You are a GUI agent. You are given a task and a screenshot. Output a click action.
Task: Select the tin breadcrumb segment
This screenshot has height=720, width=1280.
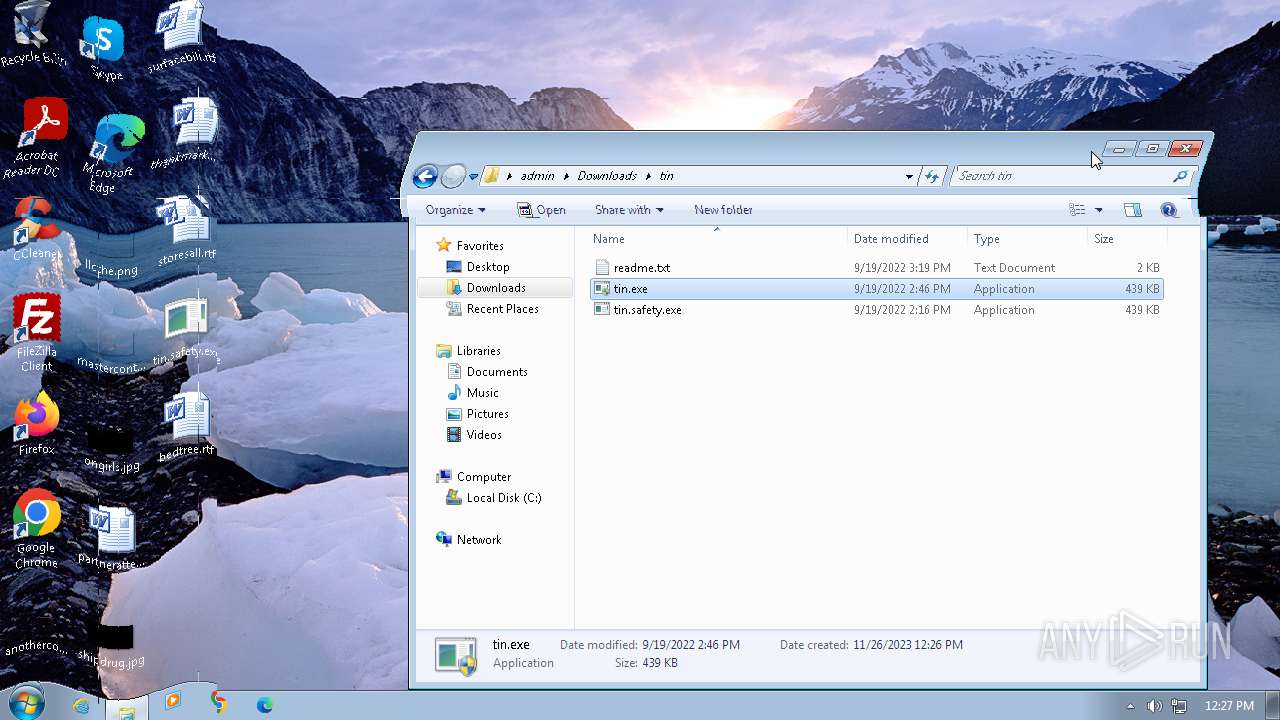666,176
